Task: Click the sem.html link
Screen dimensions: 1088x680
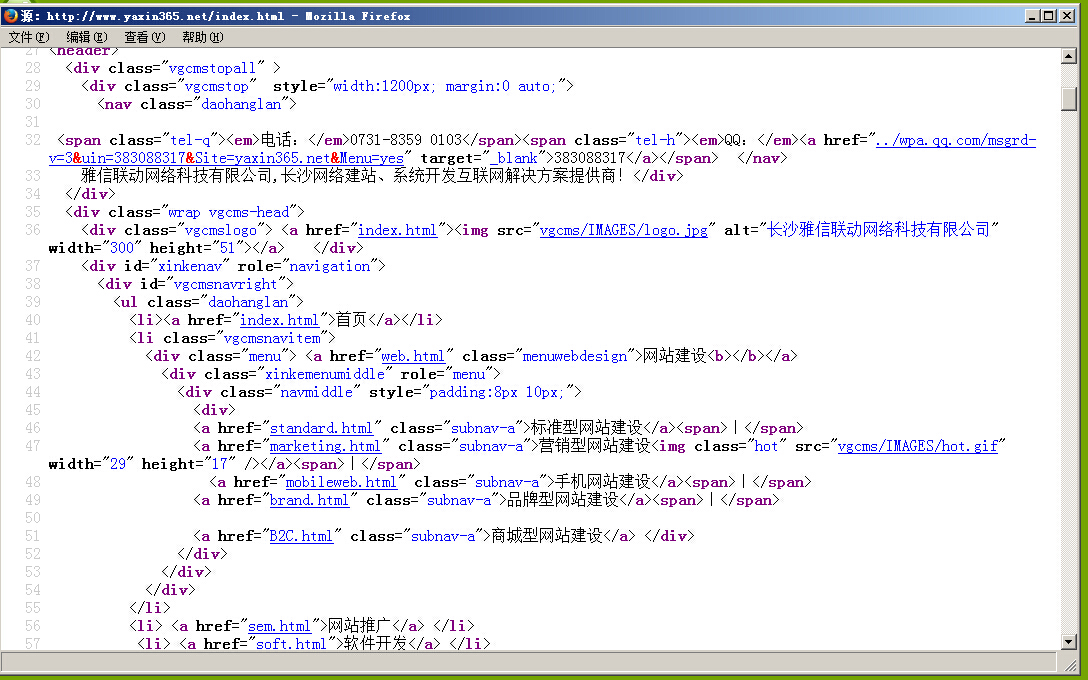Action: (x=279, y=626)
